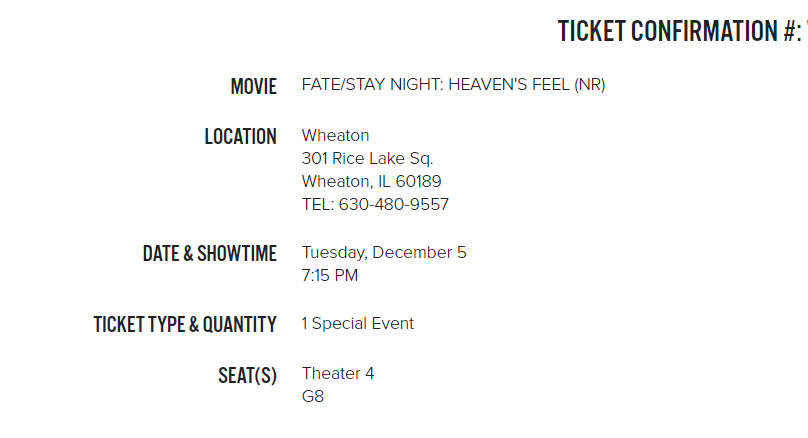Click the Ticket Confirmation # heading
The image size is (808, 438).
click(x=683, y=31)
